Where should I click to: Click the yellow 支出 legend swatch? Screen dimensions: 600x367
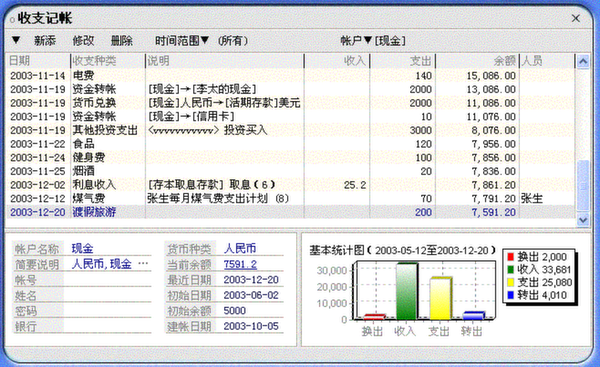point(510,282)
